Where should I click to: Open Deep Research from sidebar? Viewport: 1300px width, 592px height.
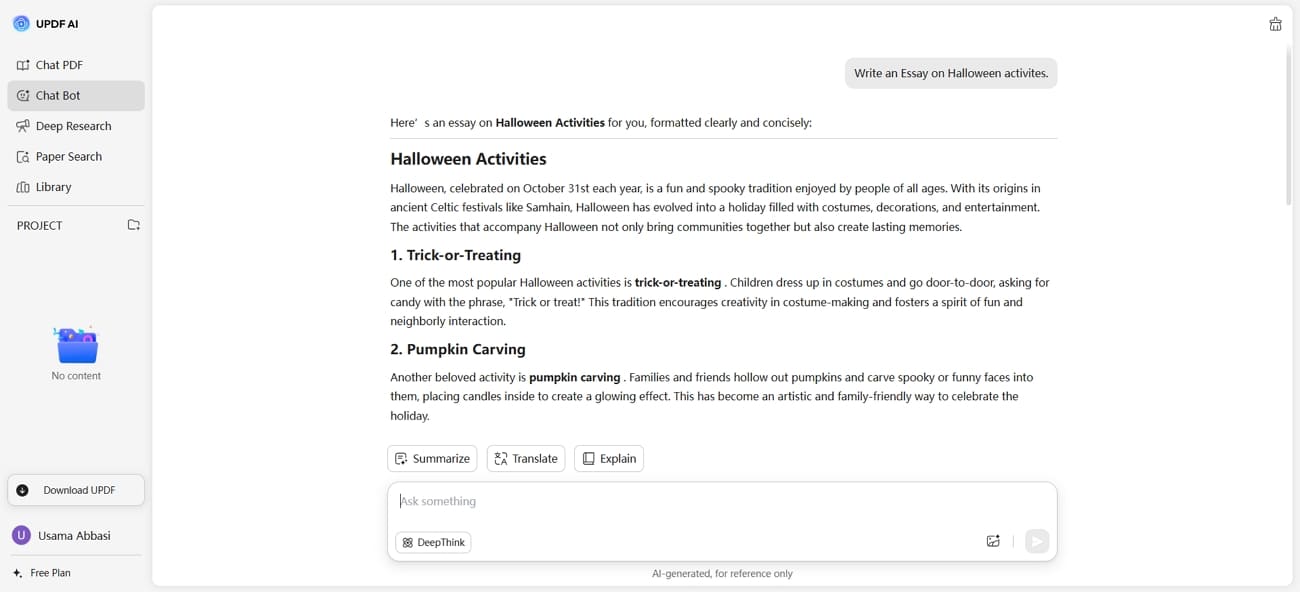click(x=73, y=126)
